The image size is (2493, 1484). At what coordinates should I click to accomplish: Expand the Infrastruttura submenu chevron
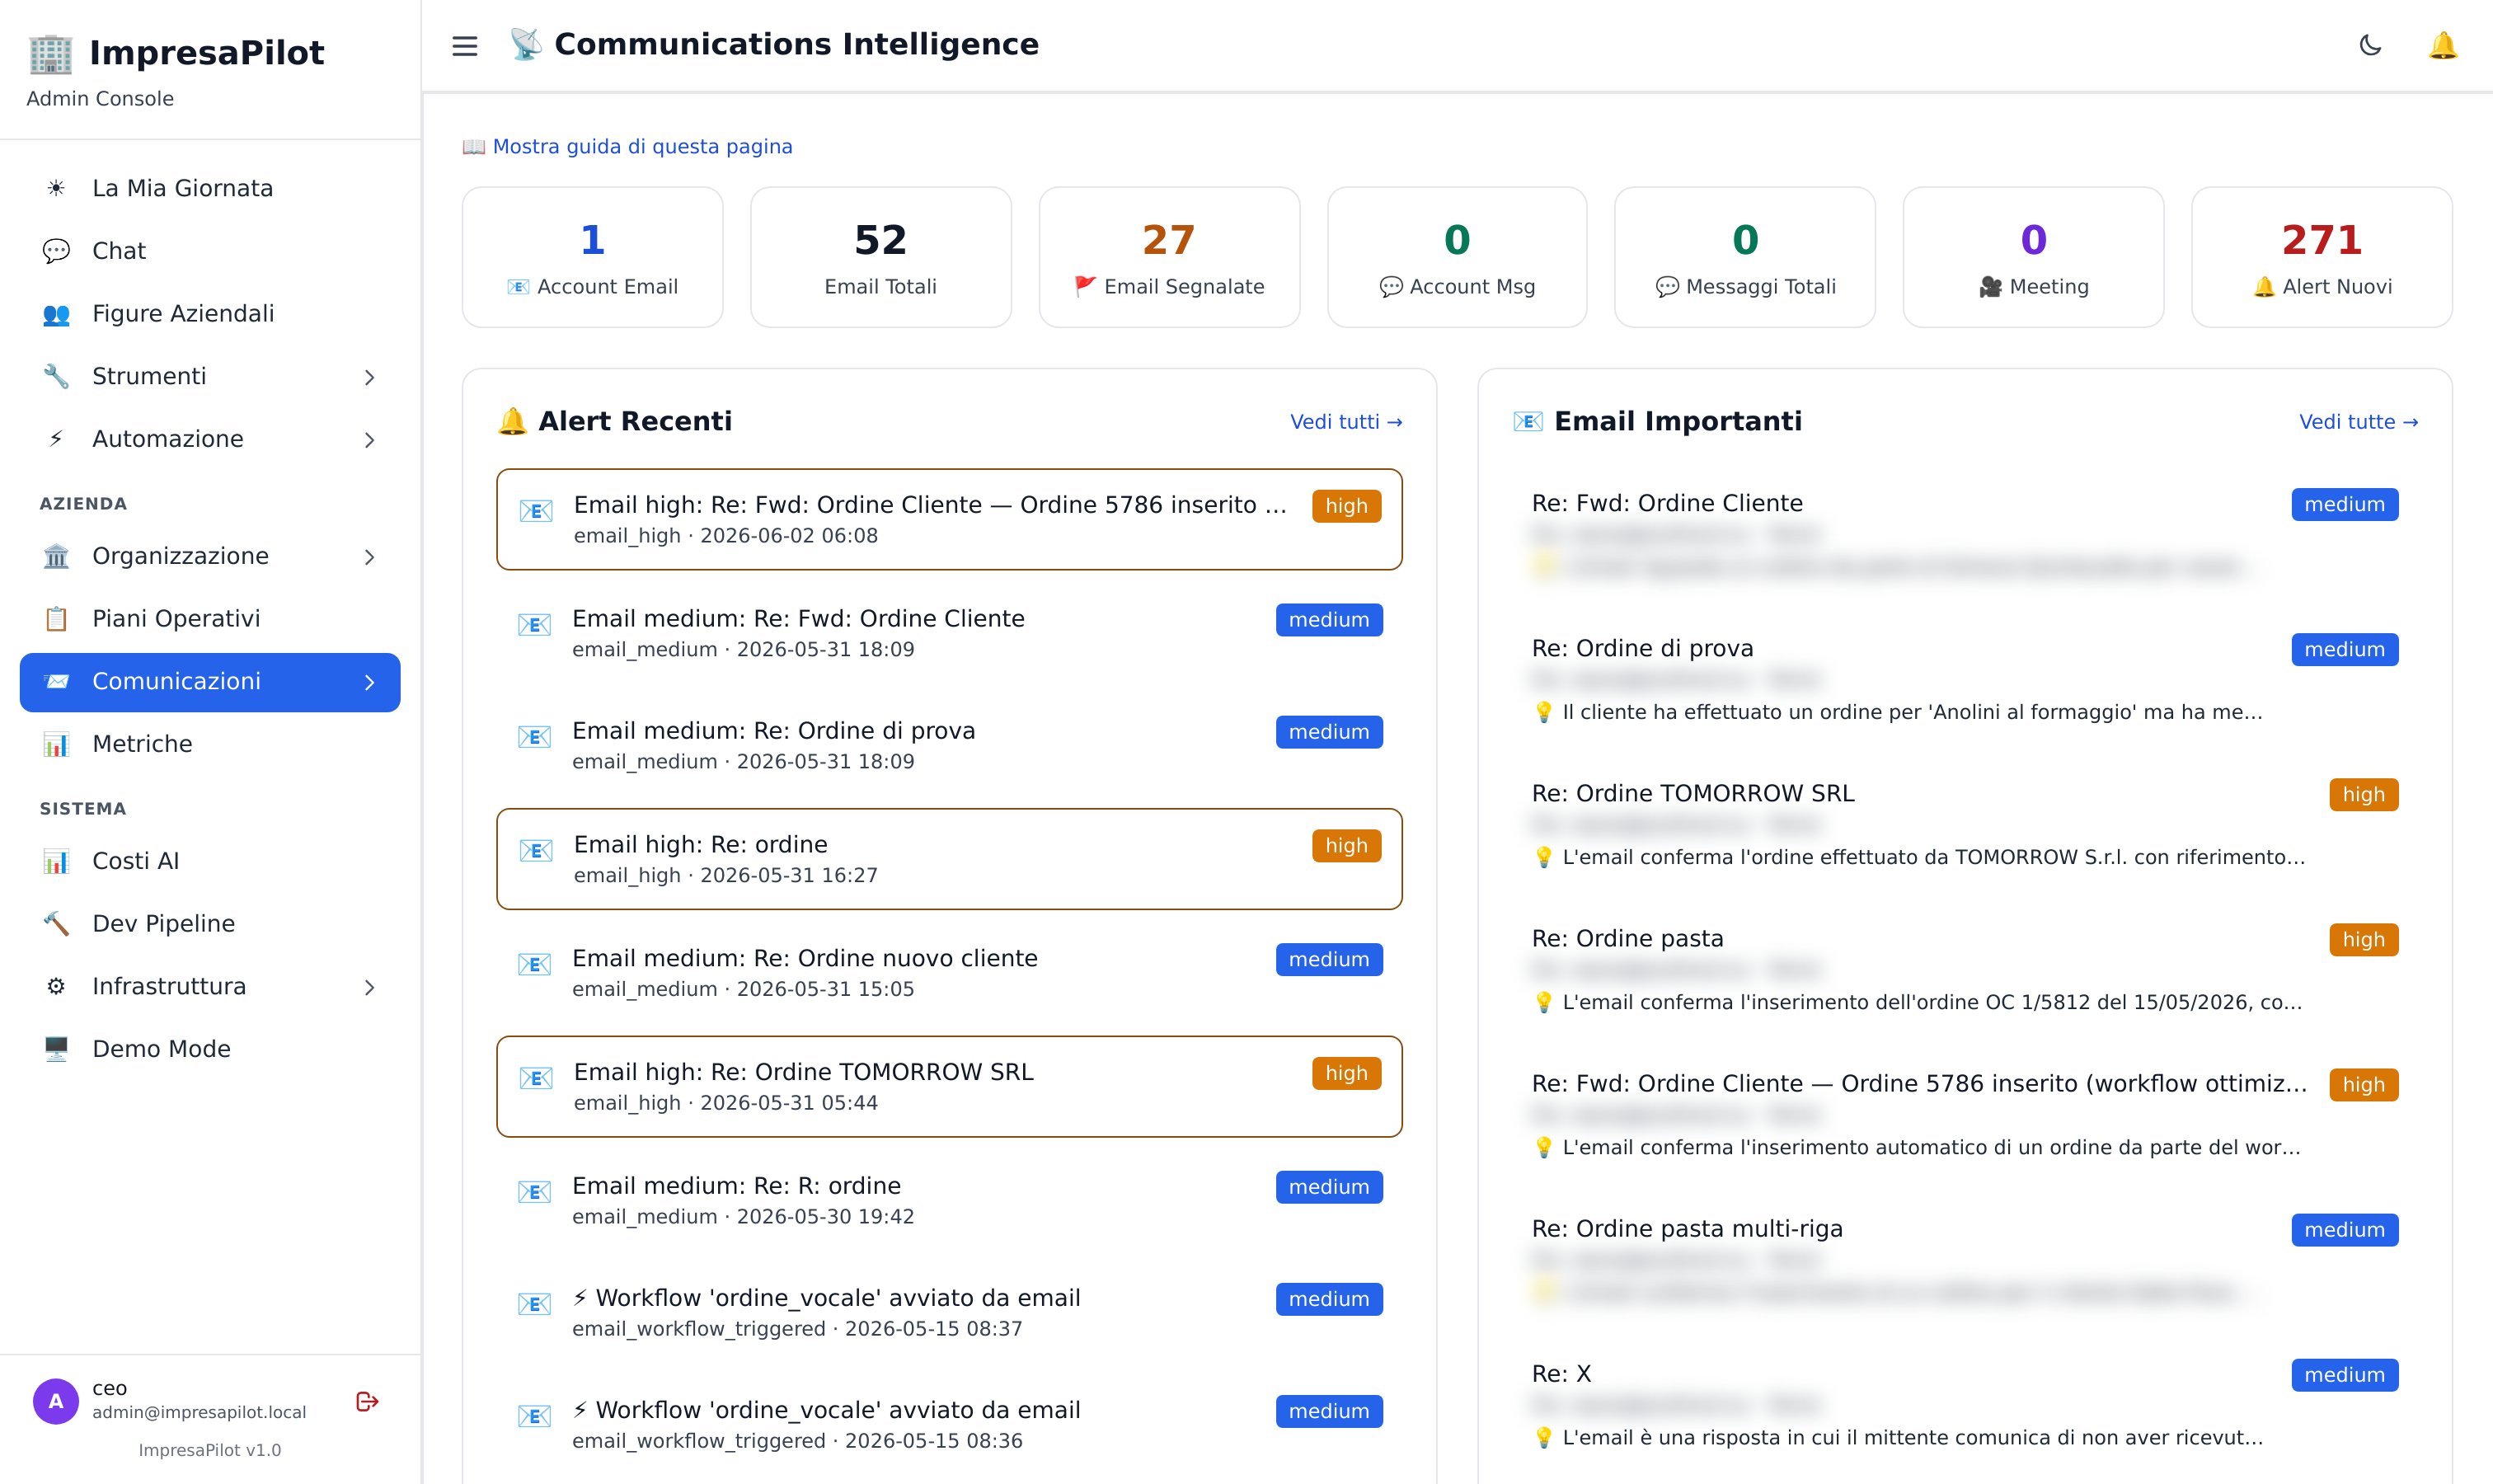coord(369,987)
